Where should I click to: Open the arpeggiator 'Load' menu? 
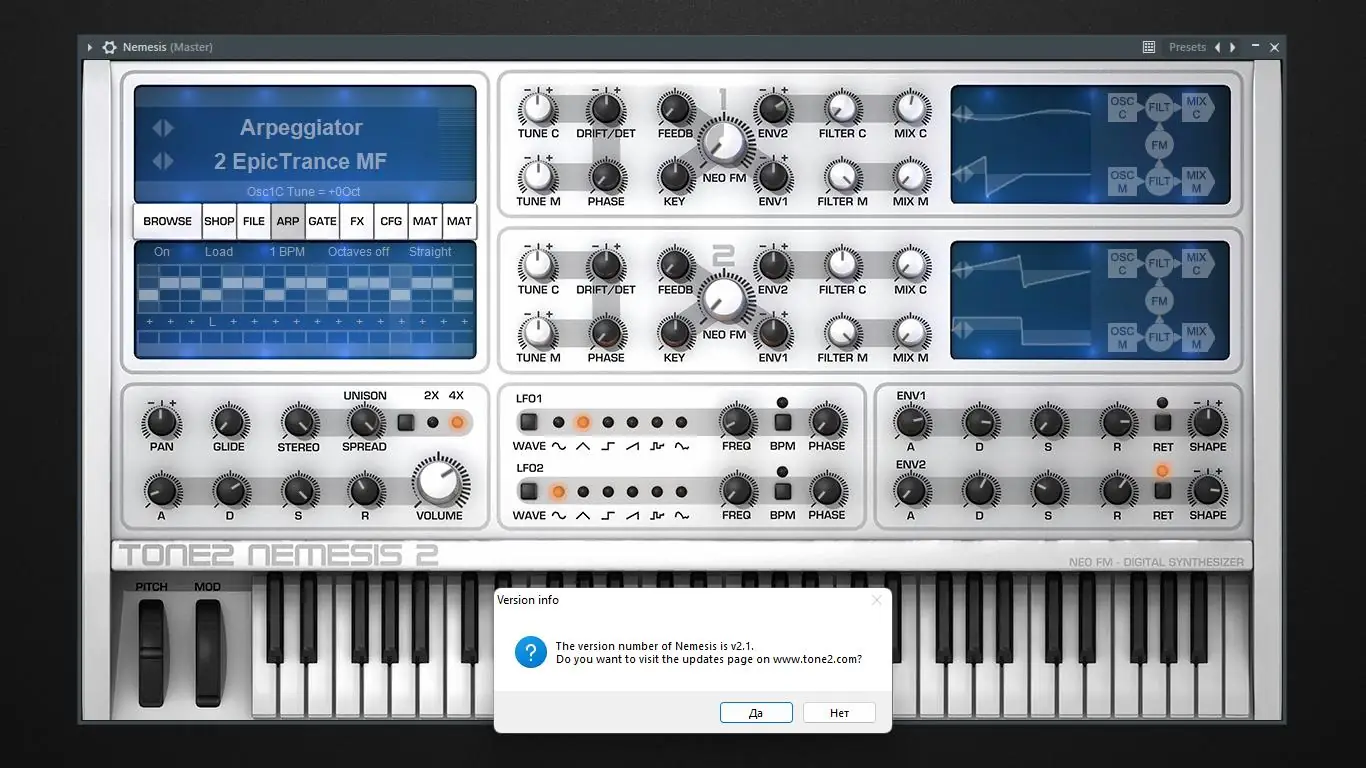point(219,252)
